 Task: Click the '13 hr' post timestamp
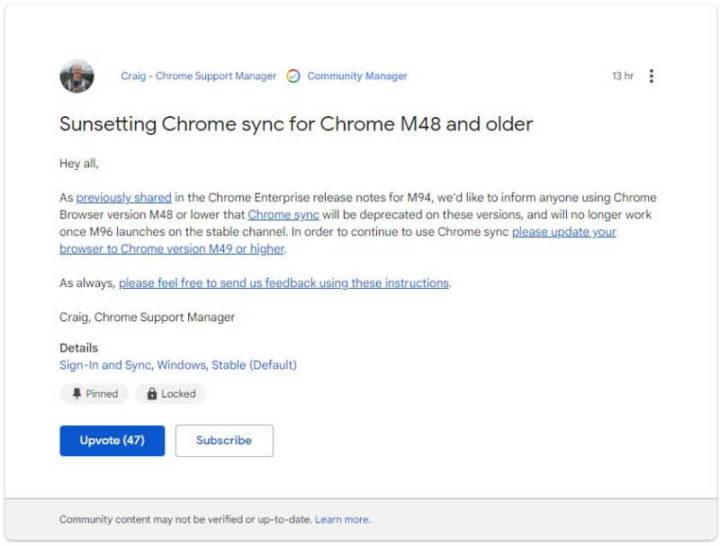click(622, 76)
